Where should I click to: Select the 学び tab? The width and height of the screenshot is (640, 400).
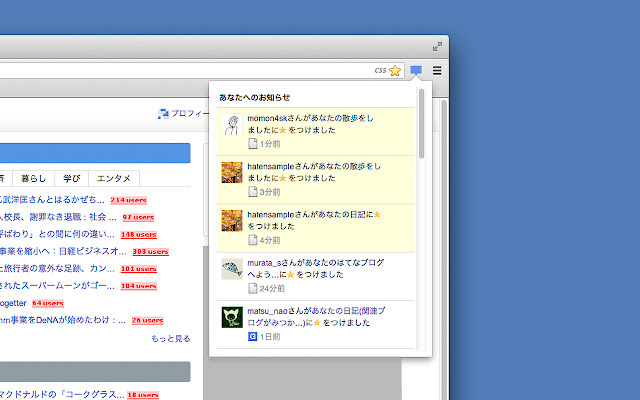71,178
